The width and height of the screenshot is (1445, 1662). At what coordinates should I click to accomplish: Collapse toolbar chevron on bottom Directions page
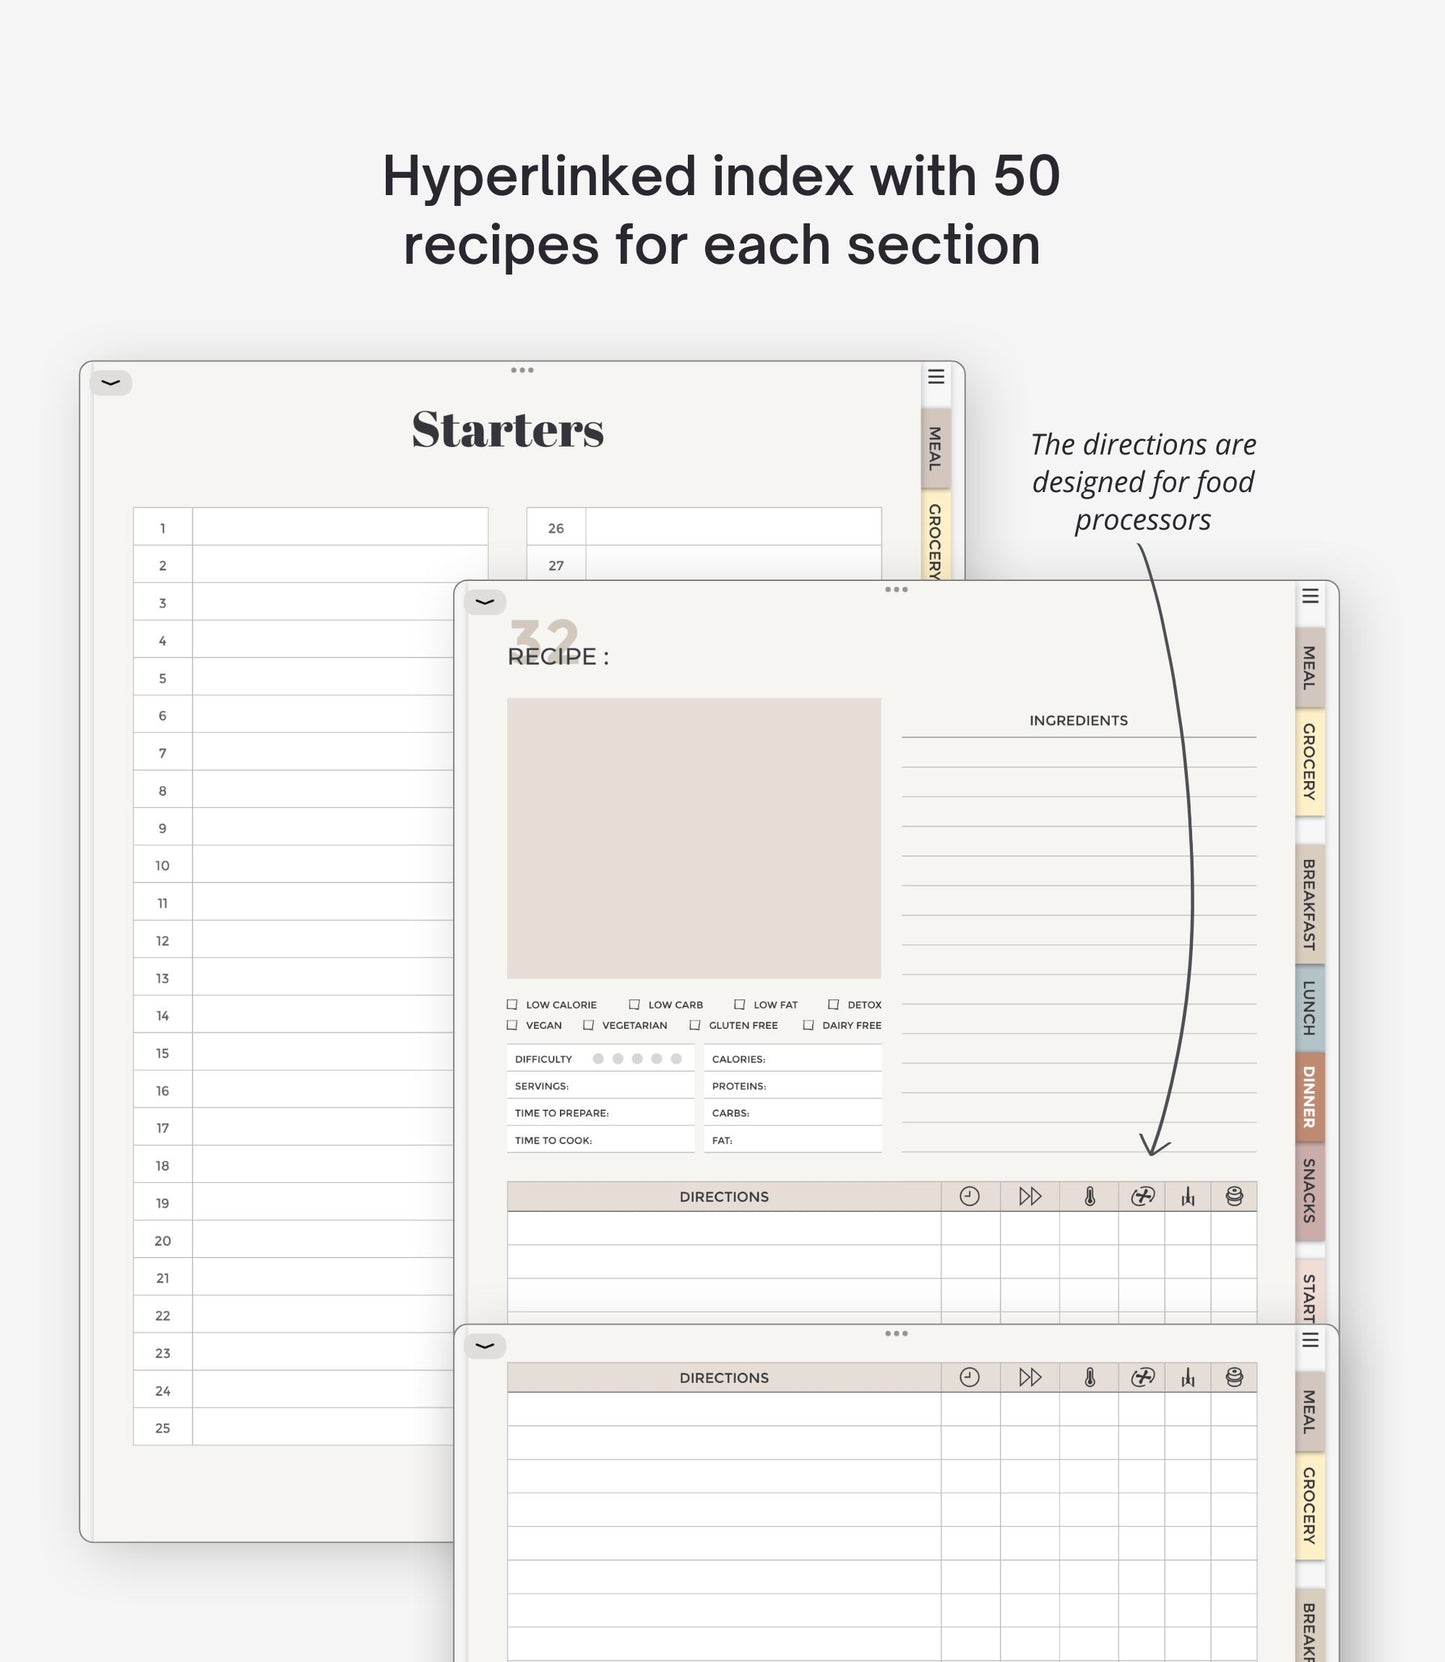click(485, 1346)
